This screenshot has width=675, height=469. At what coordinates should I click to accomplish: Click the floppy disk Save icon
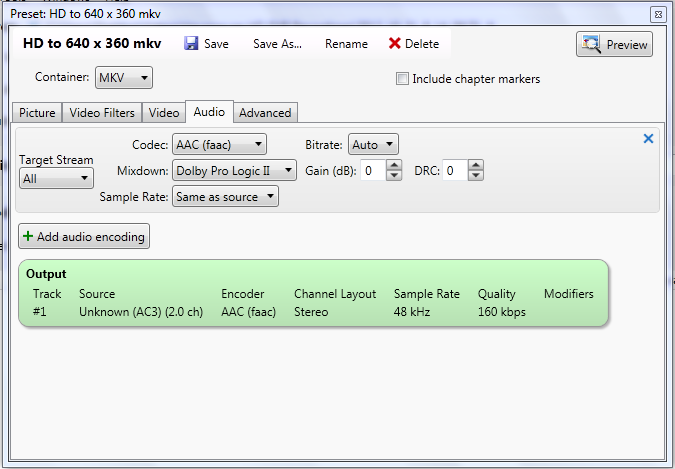coord(191,43)
